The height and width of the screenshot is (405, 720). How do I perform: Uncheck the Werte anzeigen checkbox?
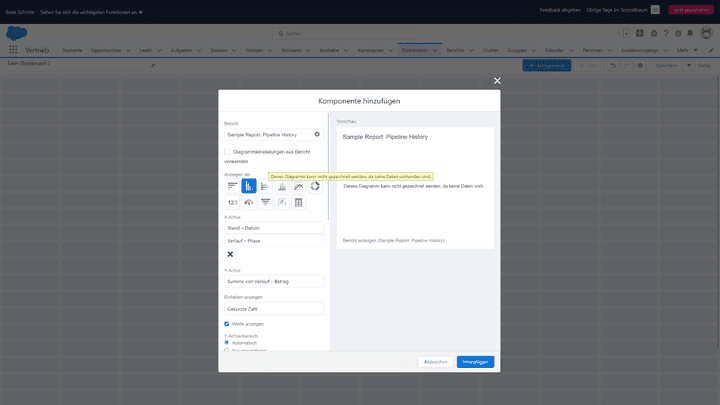pyautogui.click(x=227, y=324)
